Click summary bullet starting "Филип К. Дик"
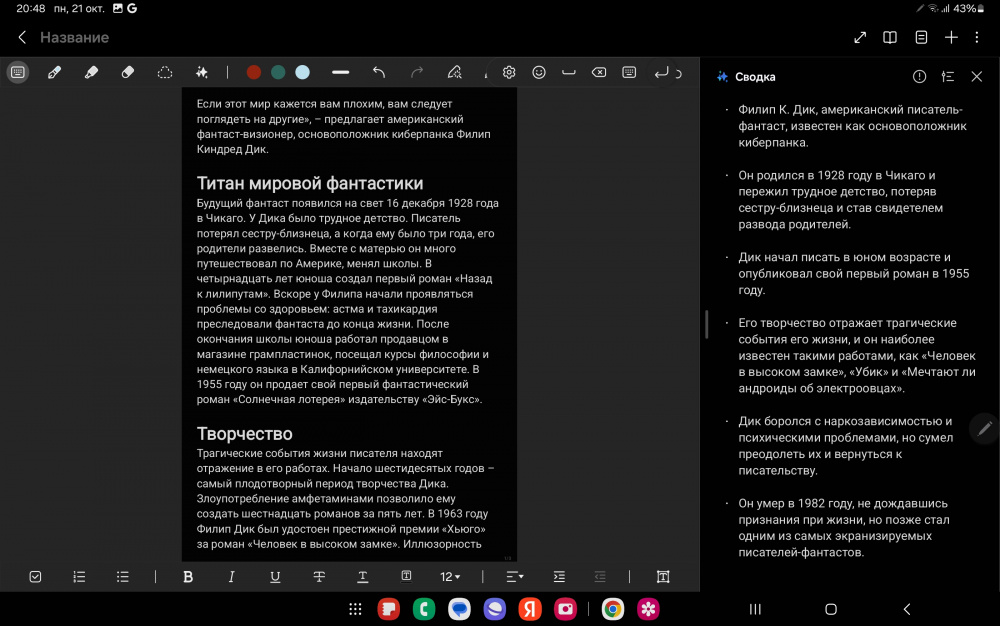The width and height of the screenshot is (1000, 626). tap(853, 126)
